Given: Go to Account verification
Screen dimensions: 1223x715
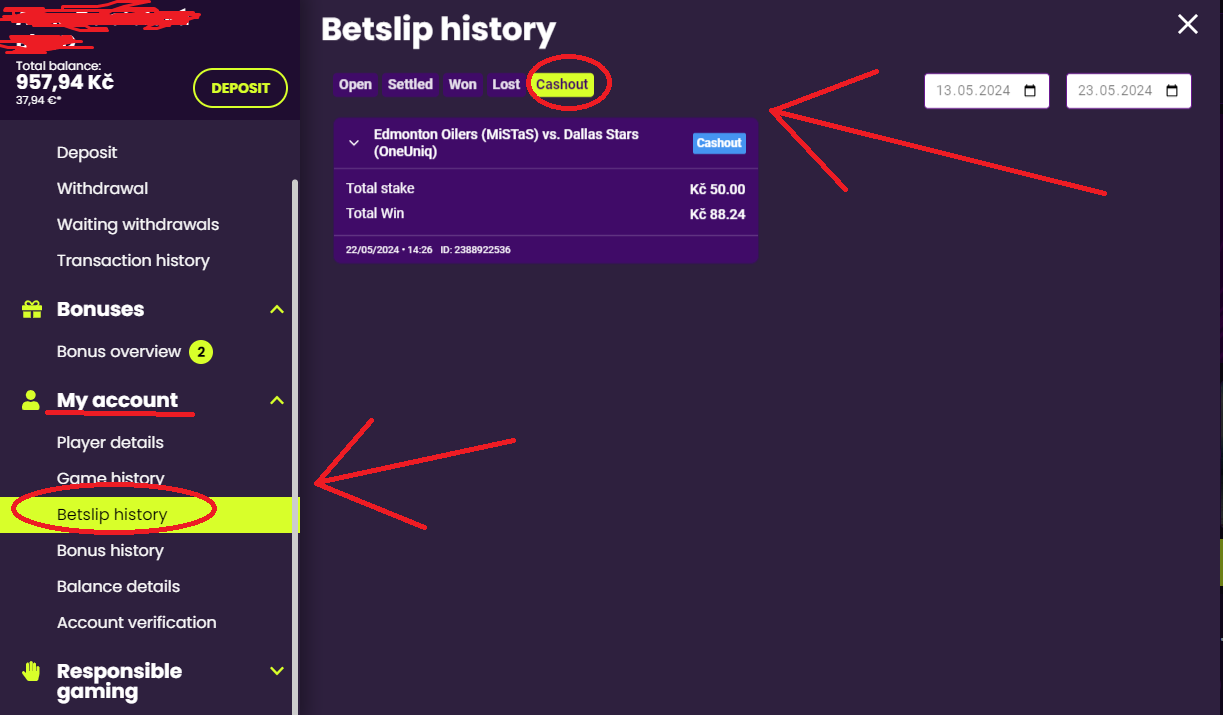Looking at the screenshot, I should 136,623.
